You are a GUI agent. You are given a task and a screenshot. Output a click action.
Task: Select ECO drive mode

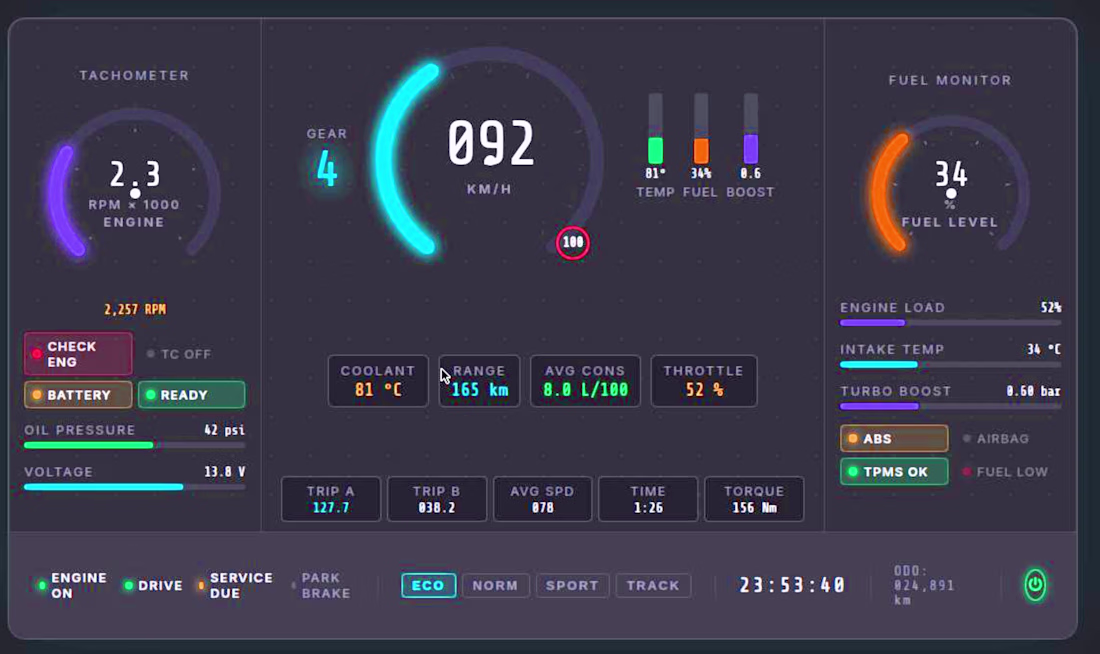(429, 585)
